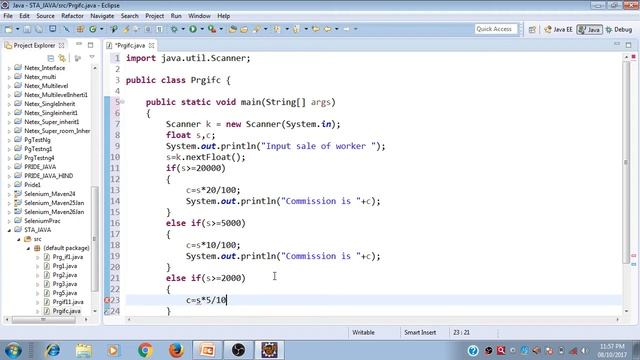Minimize the Project Explorer view

point(79,44)
